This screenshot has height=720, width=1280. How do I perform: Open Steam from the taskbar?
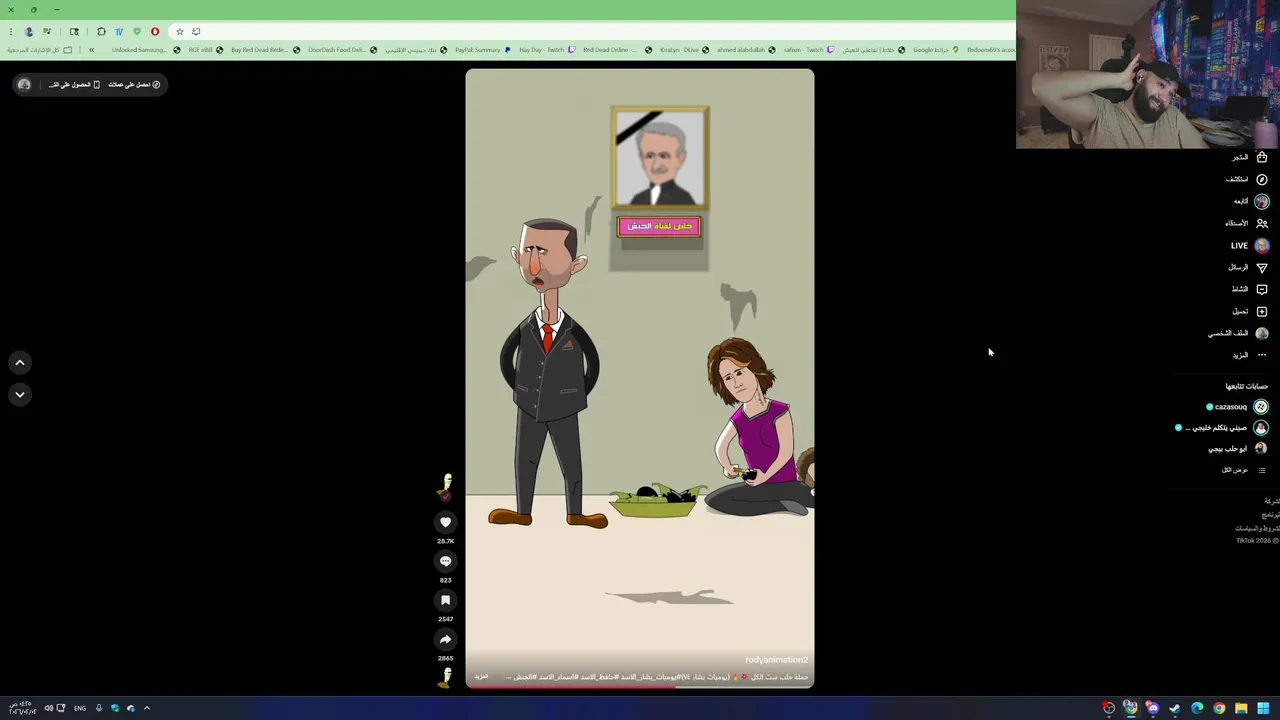(x=1175, y=708)
